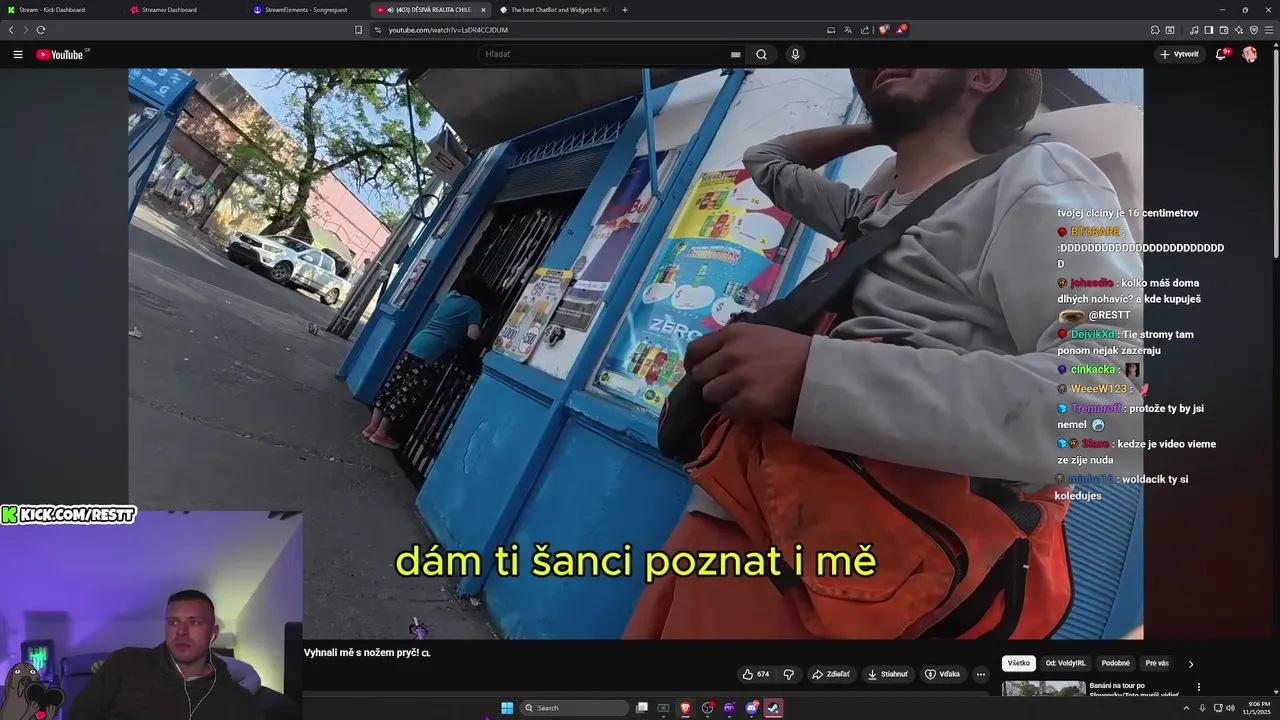Click the video player showing Chile street
Image resolution: width=1280 pixels, height=720 pixels.
tap(635, 353)
